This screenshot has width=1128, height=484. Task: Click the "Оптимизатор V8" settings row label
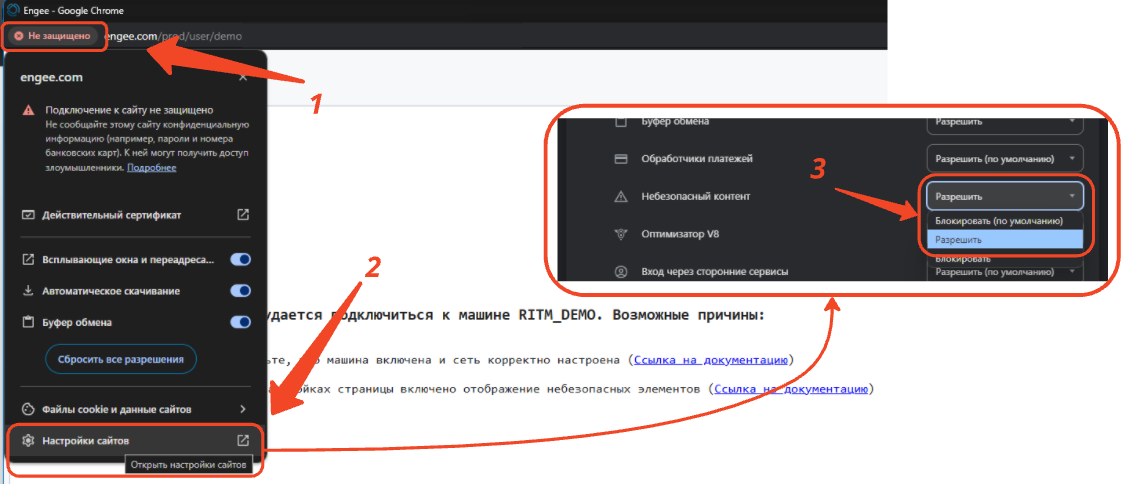(680, 234)
